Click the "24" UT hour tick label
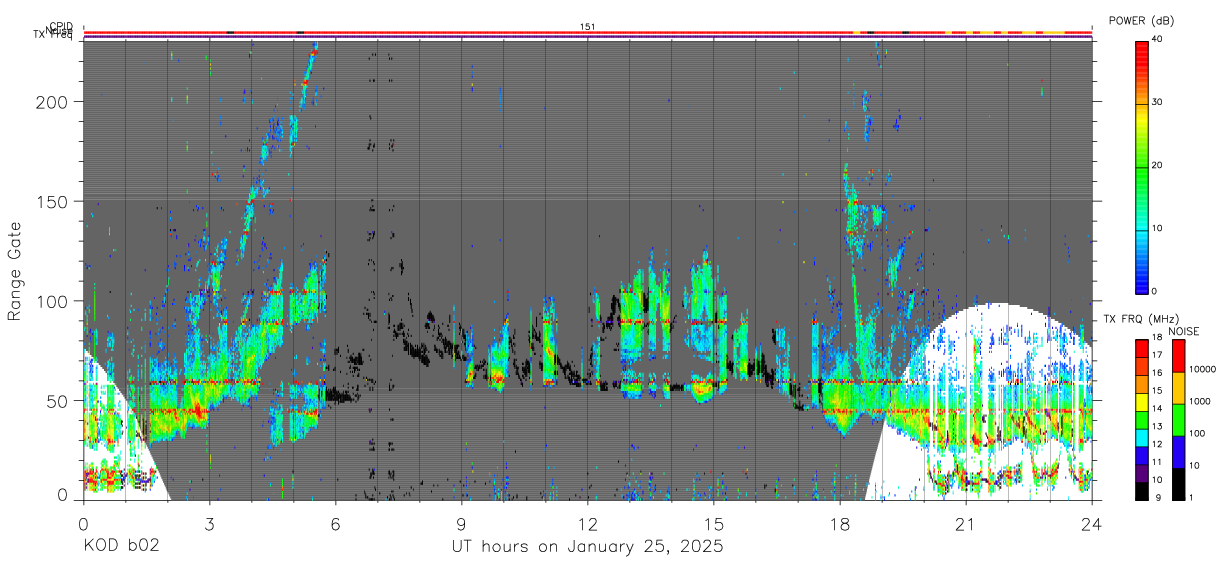This screenshot has width=1228, height=567. click(x=1092, y=523)
